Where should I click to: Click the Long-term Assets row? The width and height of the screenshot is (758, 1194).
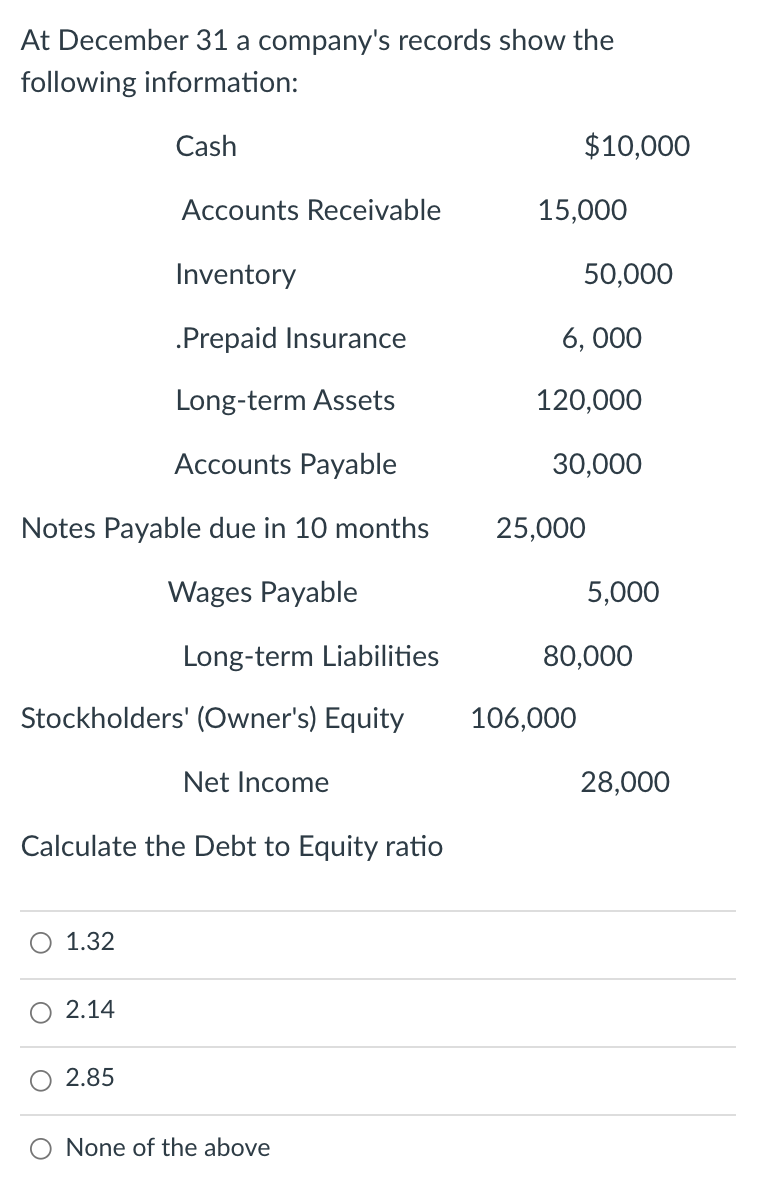pos(285,401)
